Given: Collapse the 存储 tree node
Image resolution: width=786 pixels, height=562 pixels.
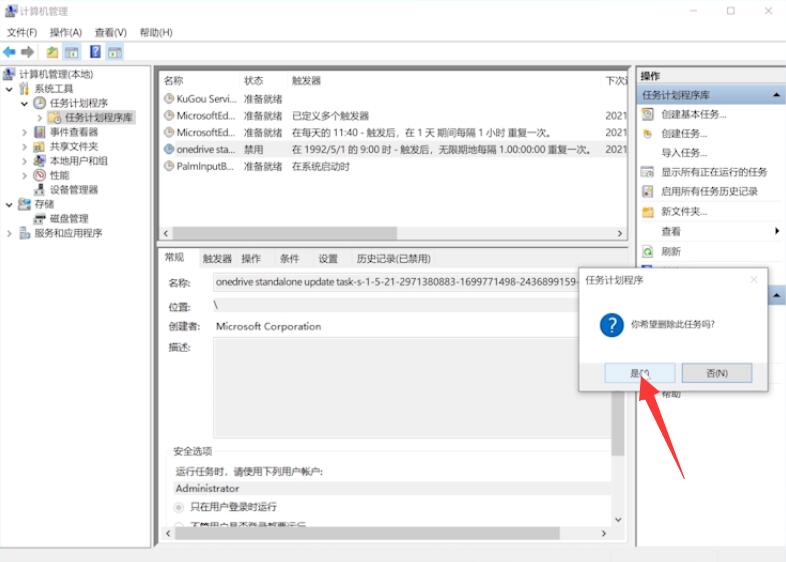Looking at the screenshot, I should pyautogui.click(x=9, y=205).
